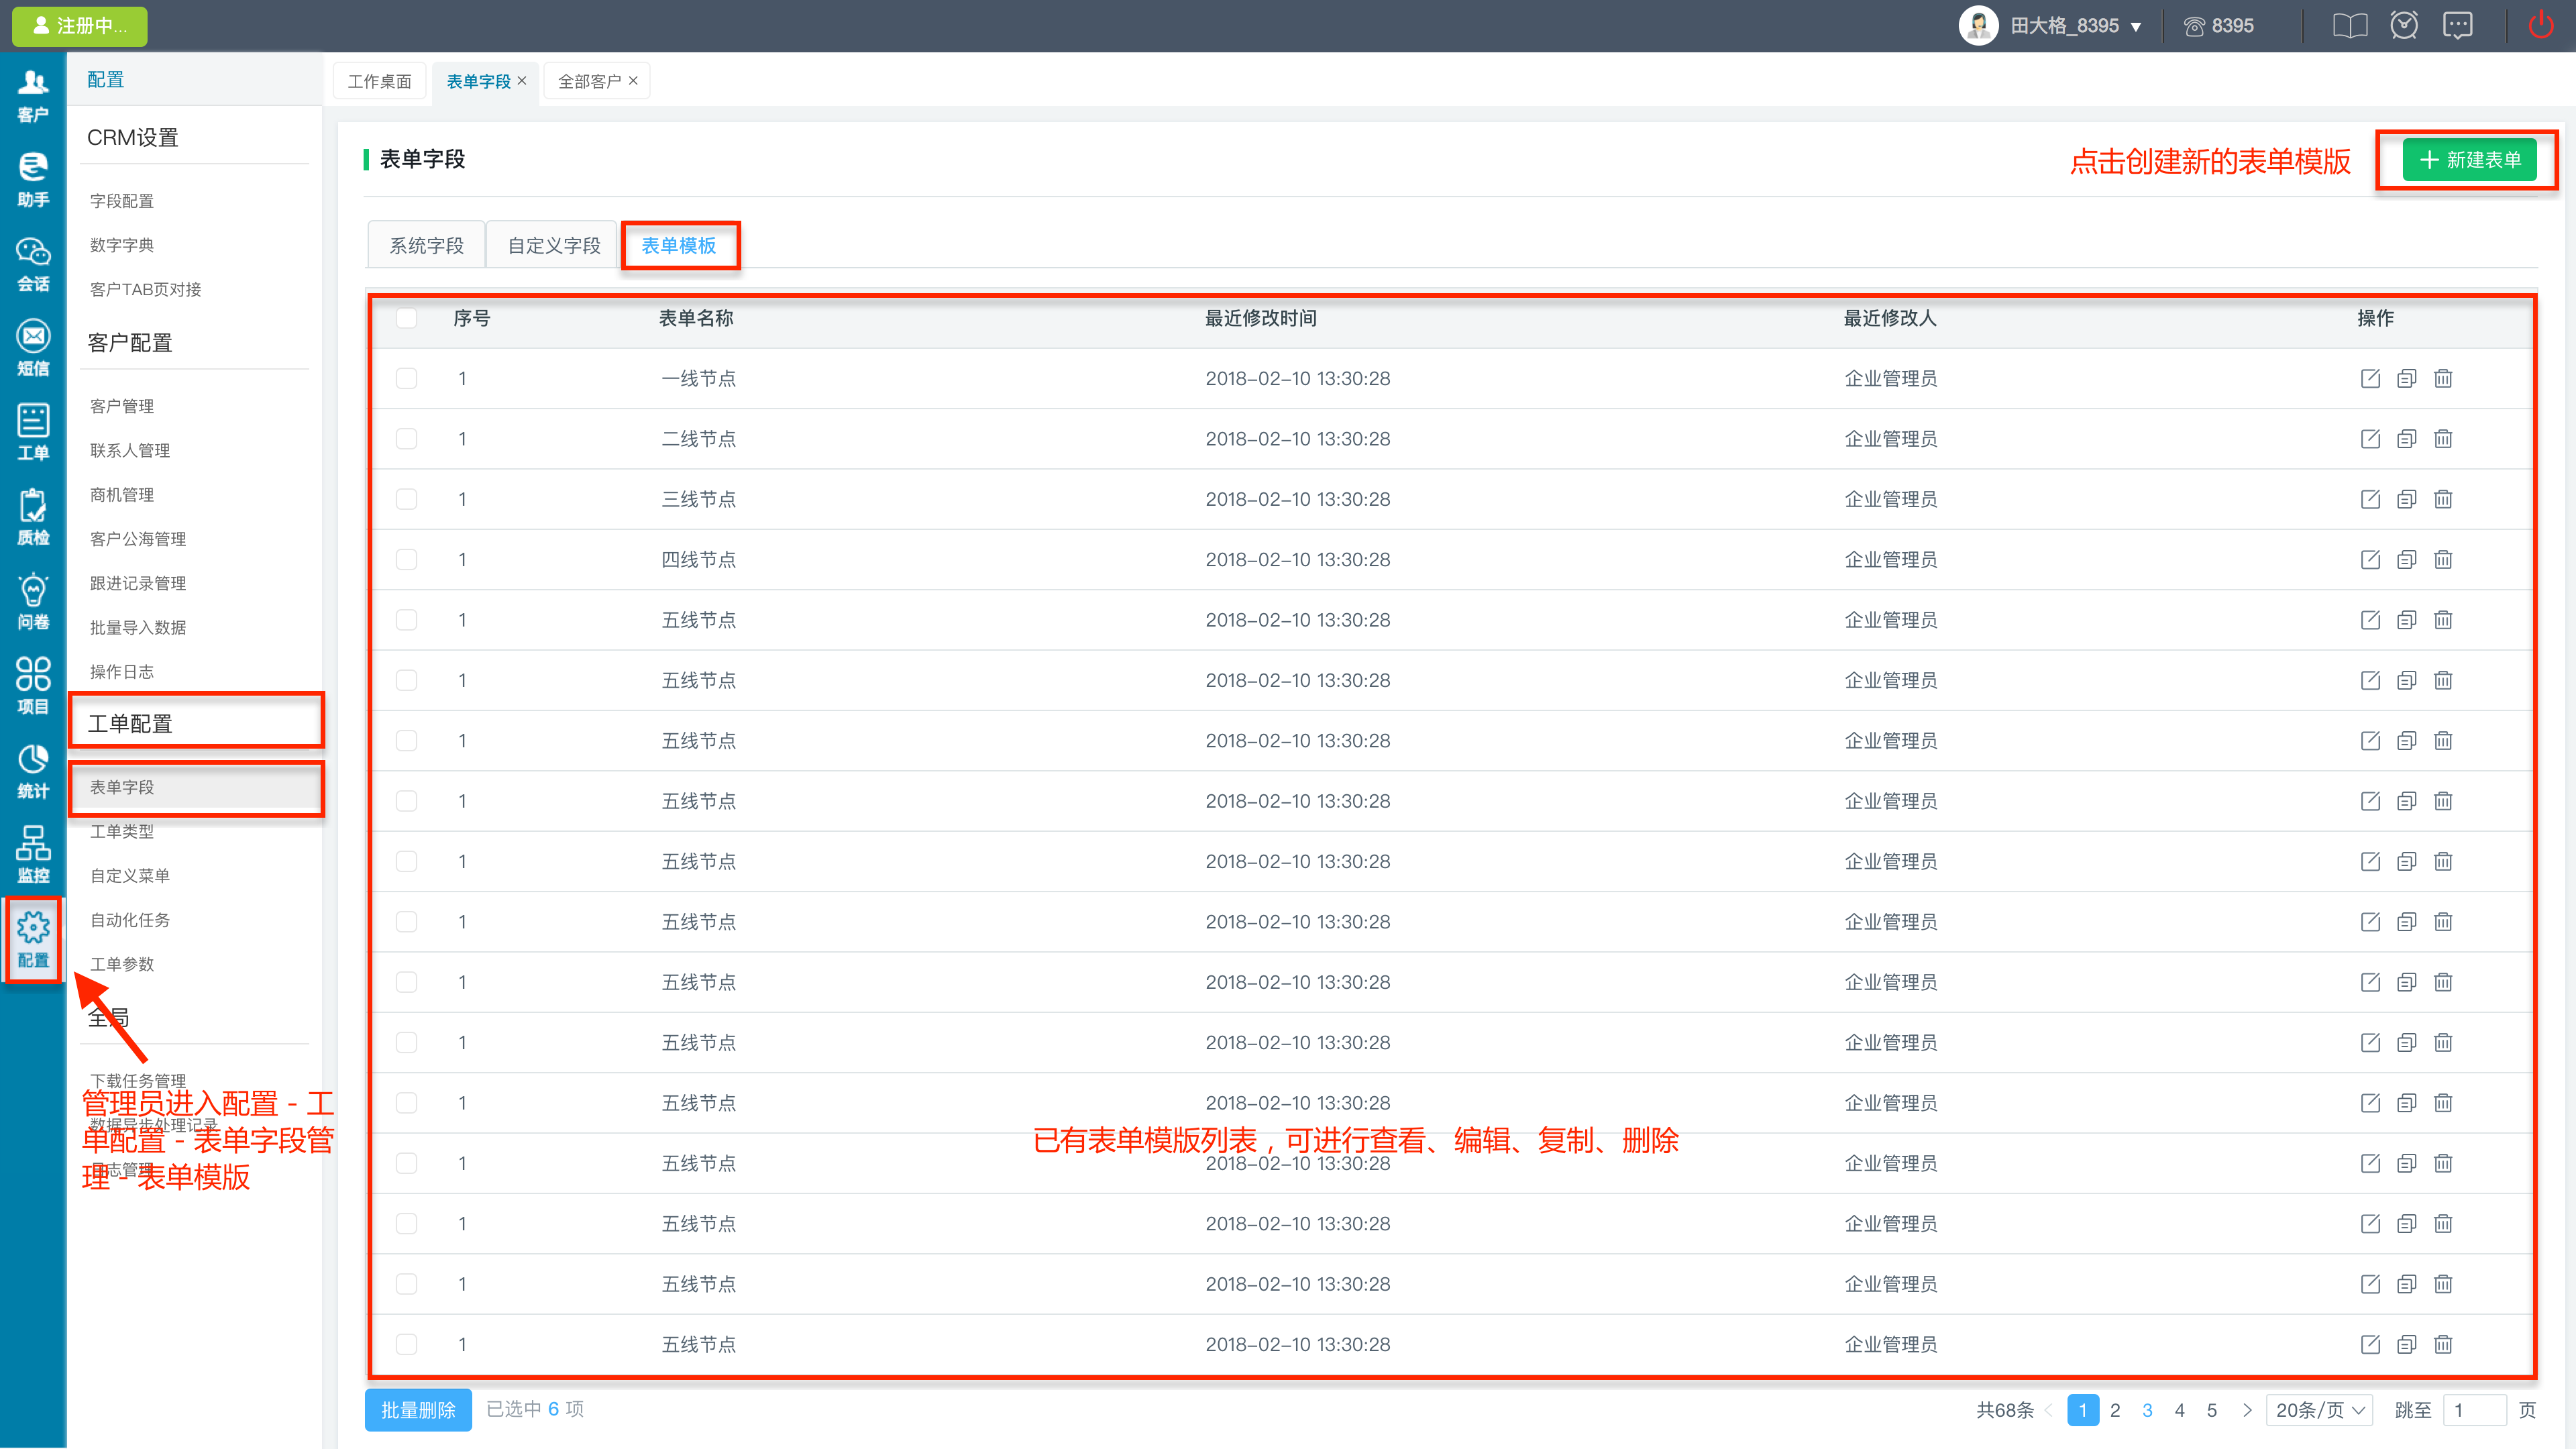This screenshot has height=1449, width=2576.
Task: Open 操作日志 menu item
Action: [x=122, y=672]
